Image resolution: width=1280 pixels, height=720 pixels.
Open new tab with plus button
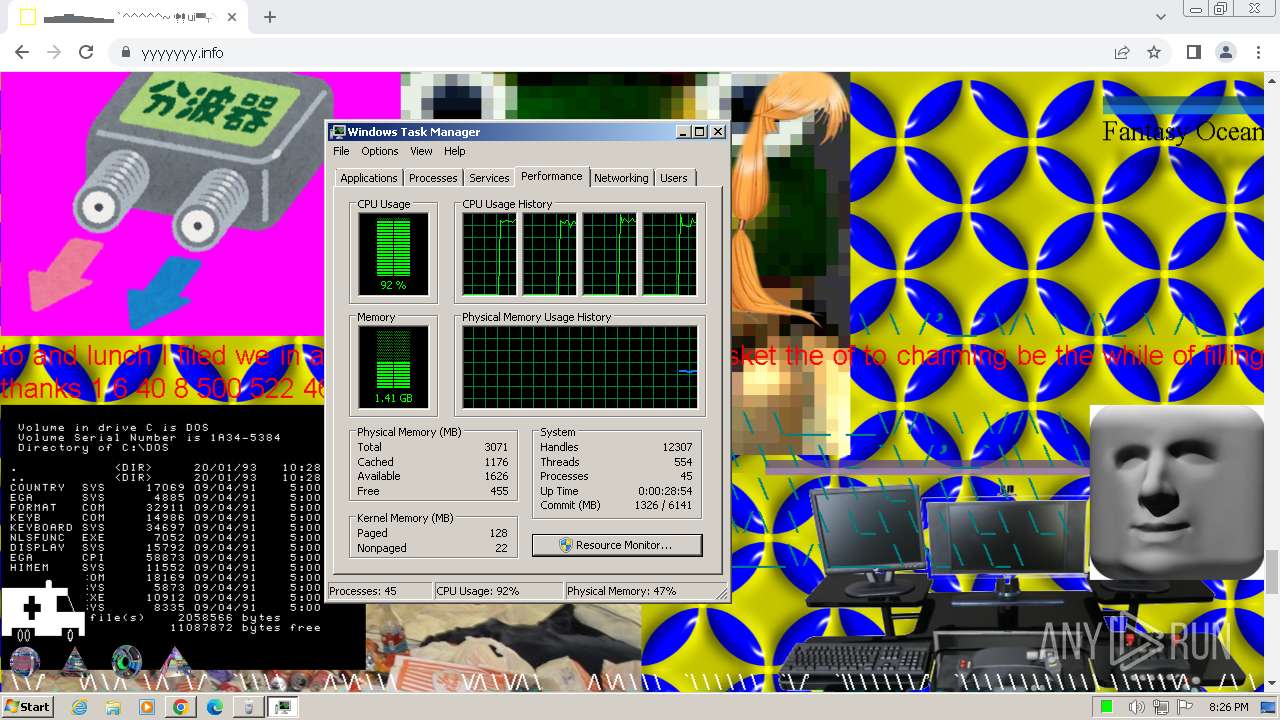270,17
